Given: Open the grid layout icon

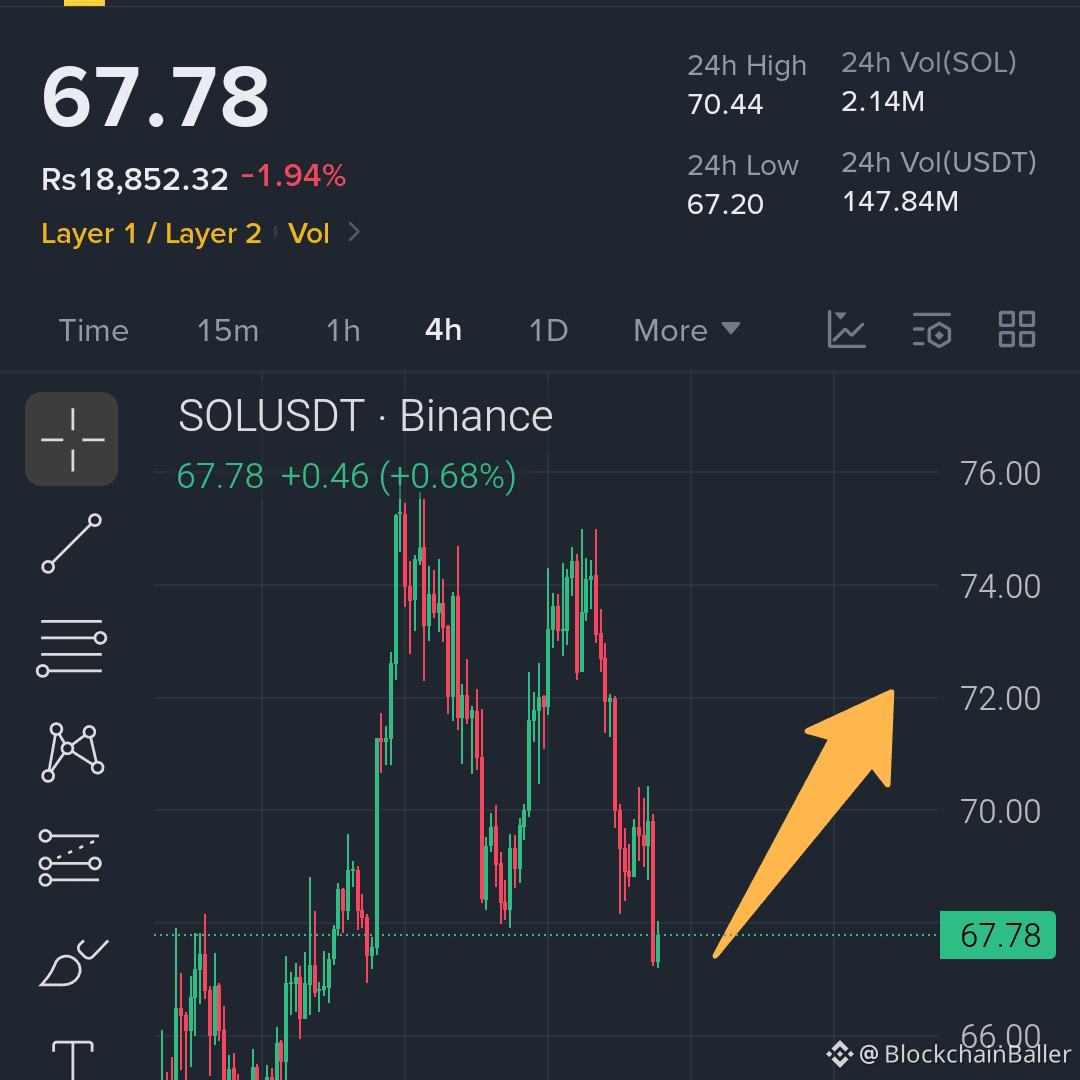Looking at the screenshot, I should click(x=1017, y=329).
